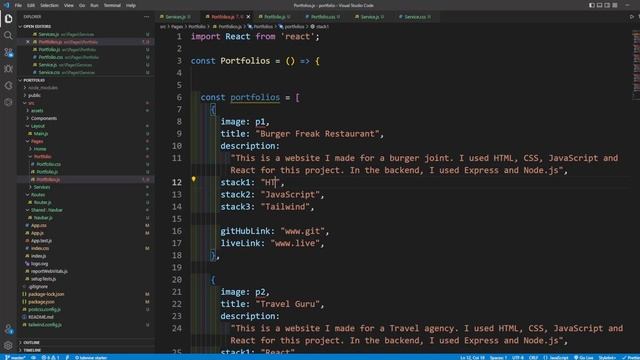Click the stack1 breadcrumb segment
The height and width of the screenshot is (360, 640).
(x=322, y=27)
